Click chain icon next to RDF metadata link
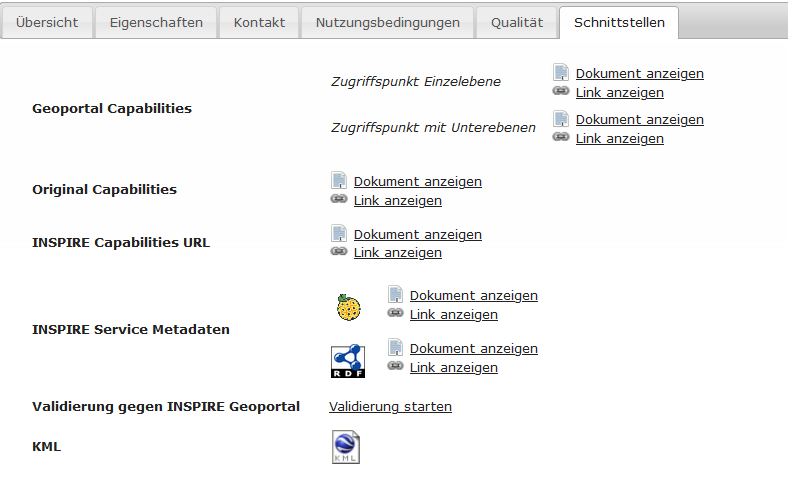This screenshot has width=788, height=480. point(395,366)
